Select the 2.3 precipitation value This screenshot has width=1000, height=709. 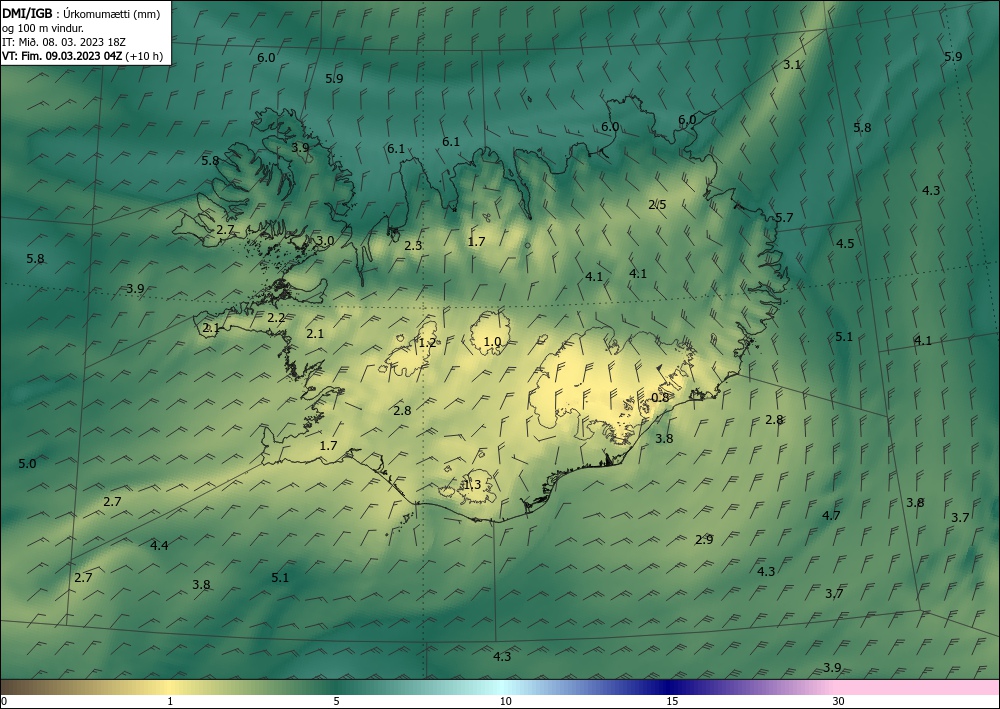click(x=413, y=245)
